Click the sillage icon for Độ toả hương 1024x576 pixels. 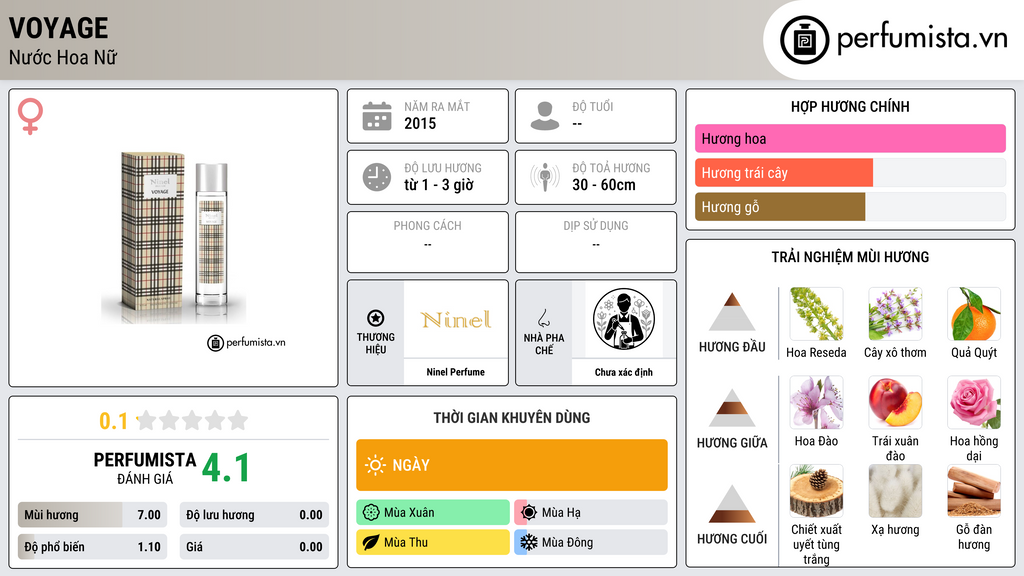545,177
